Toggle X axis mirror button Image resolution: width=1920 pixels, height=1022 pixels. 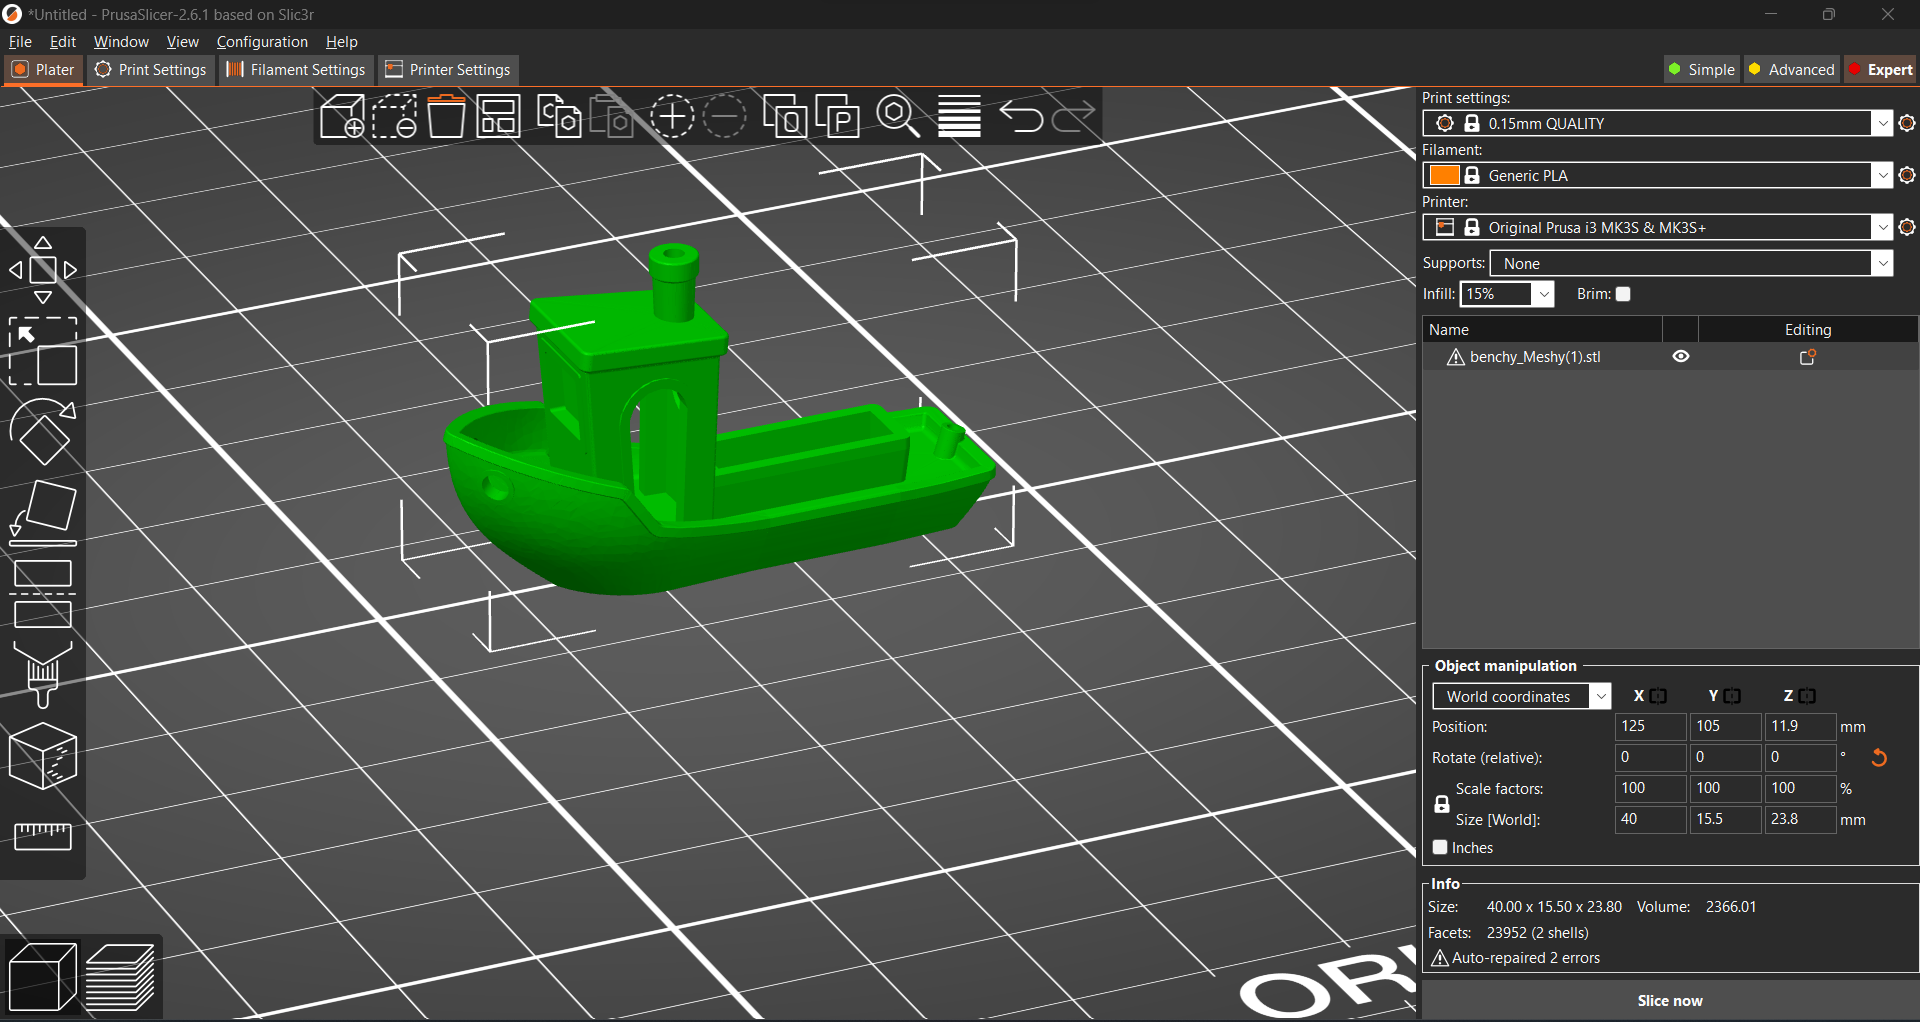pos(1659,696)
